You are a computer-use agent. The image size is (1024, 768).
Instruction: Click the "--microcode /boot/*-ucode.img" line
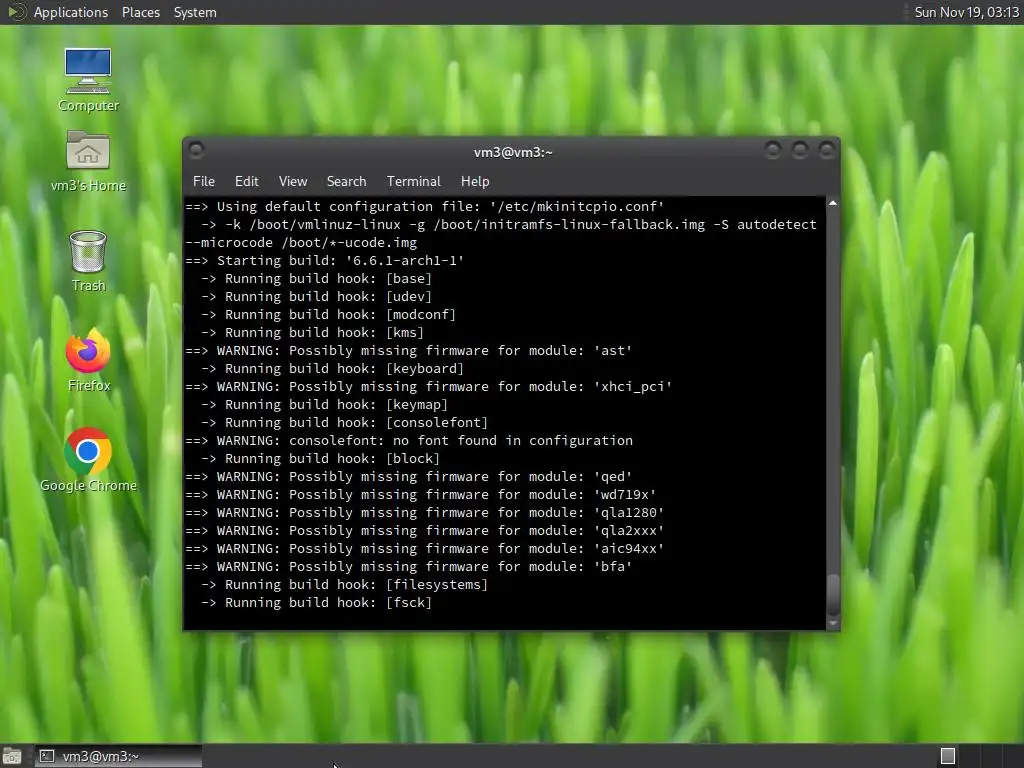[x=301, y=243]
